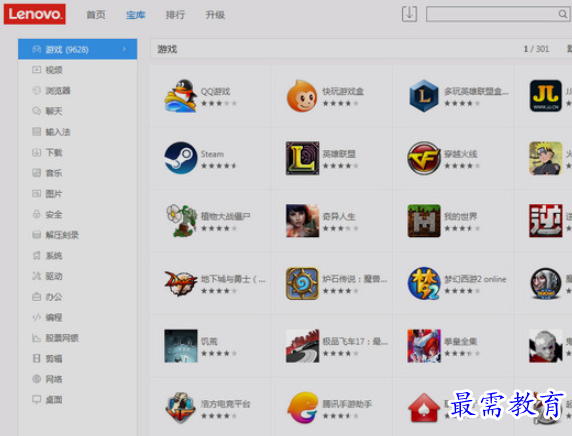The height and width of the screenshot is (436, 572).
Task: Open the 地下城与勇士 DNF icon
Action: [x=181, y=283]
